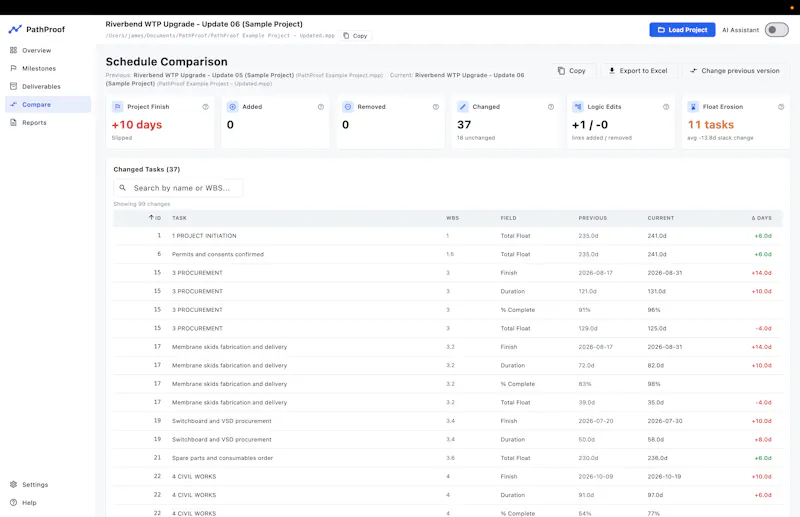800x517 pixels.
Task: Open the Overview page
Action: point(36,51)
